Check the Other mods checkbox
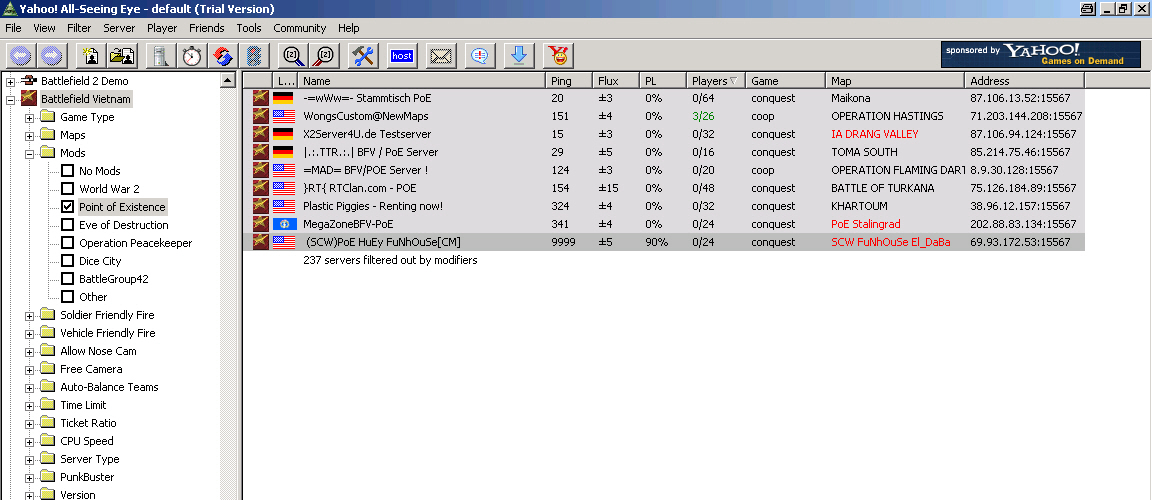Image resolution: width=1152 pixels, height=500 pixels. 68,297
